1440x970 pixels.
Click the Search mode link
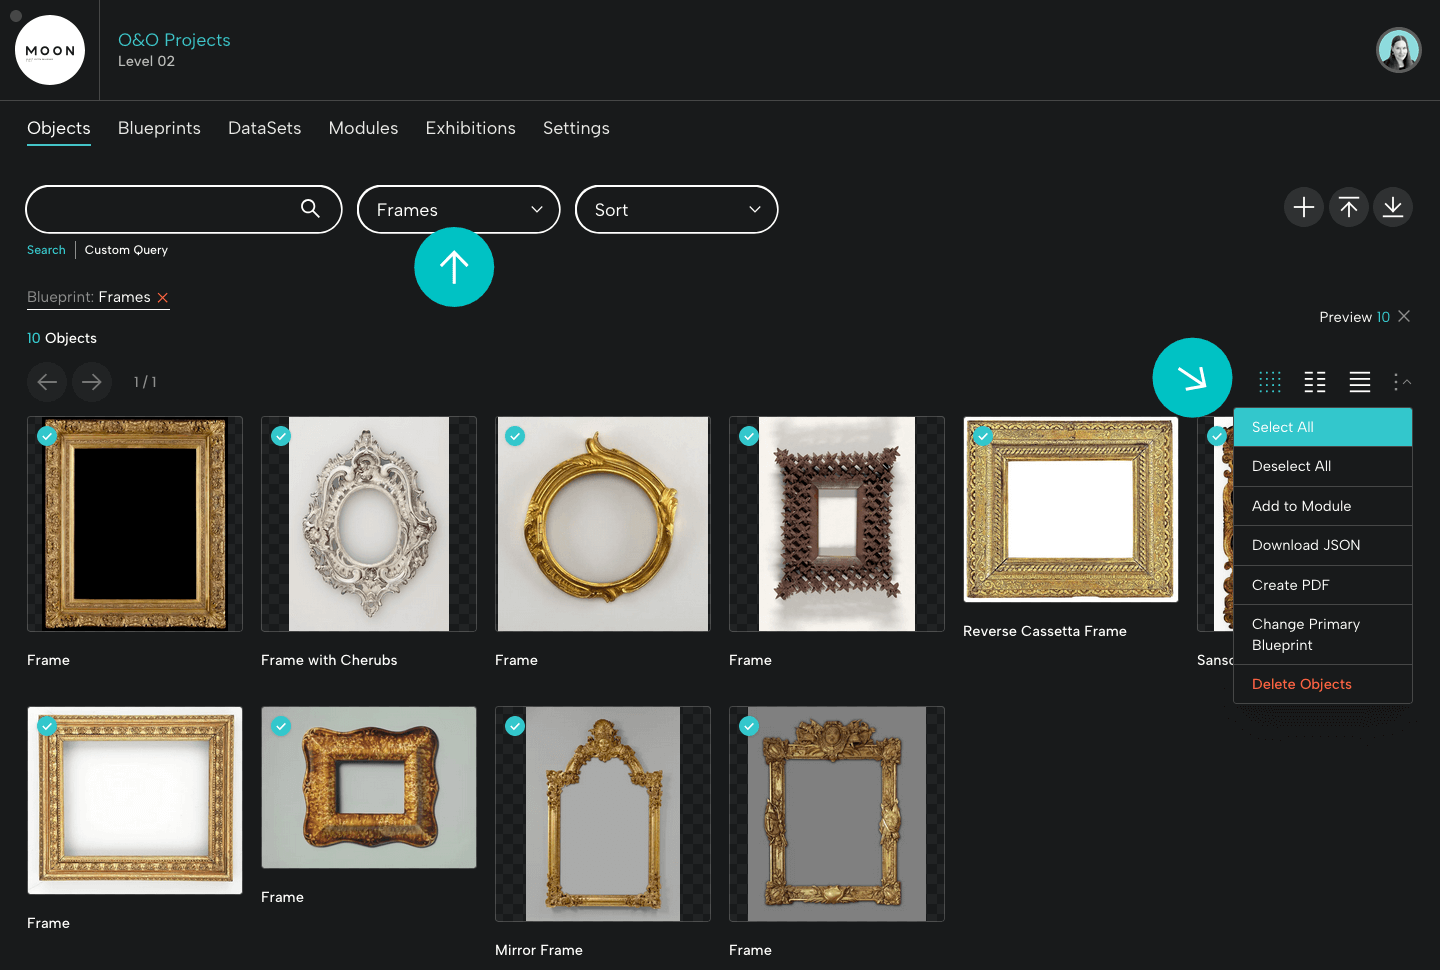point(46,249)
